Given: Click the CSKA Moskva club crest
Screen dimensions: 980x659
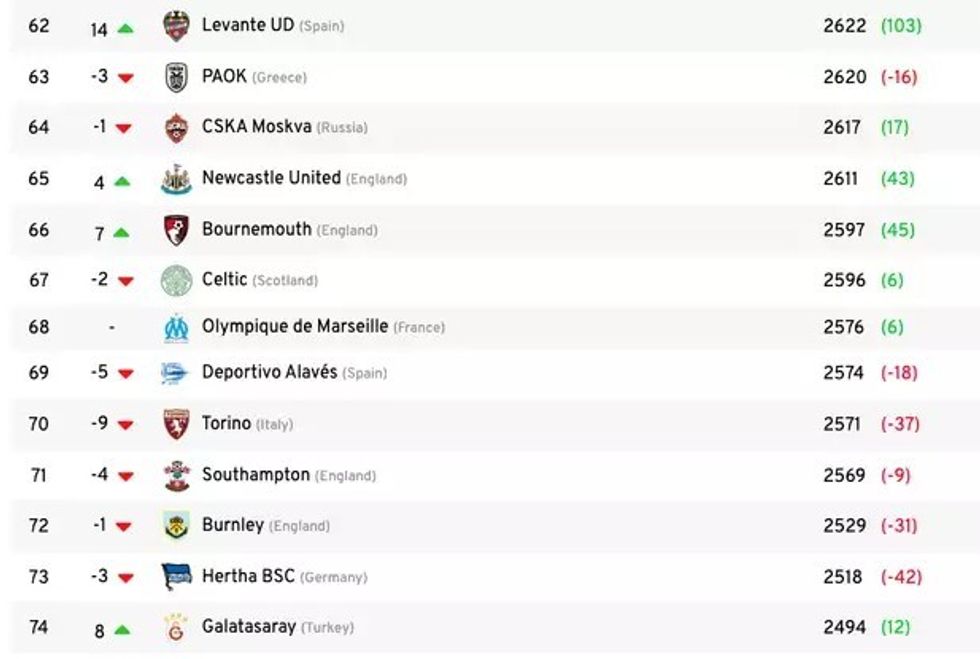Looking at the screenshot, I should point(176,128).
